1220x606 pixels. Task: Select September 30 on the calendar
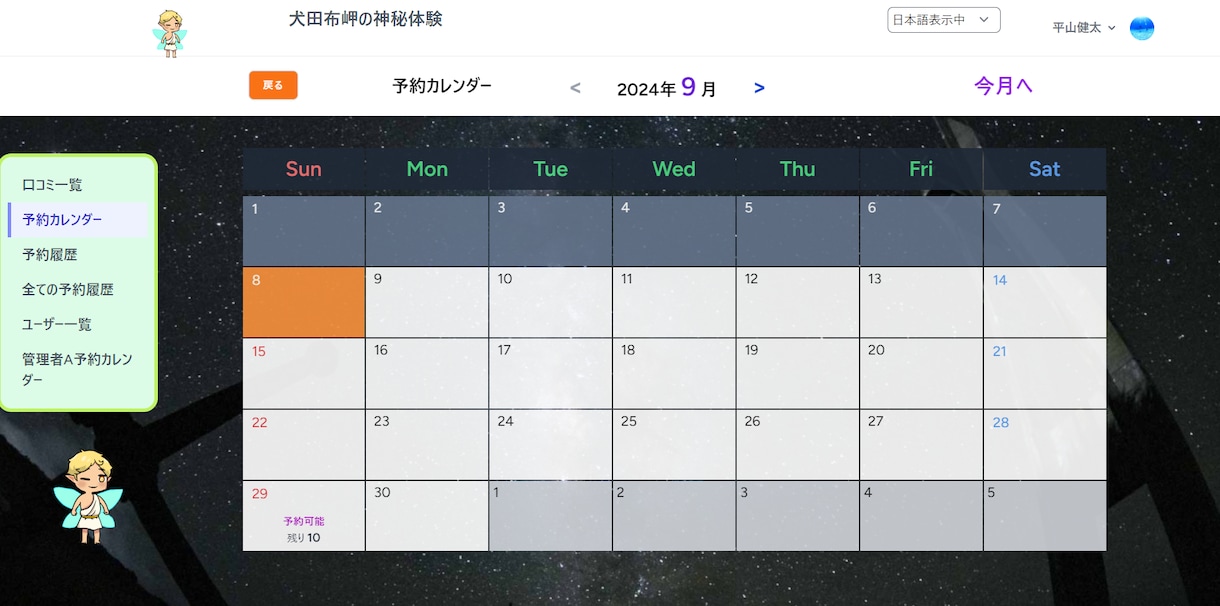[x=427, y=516]
